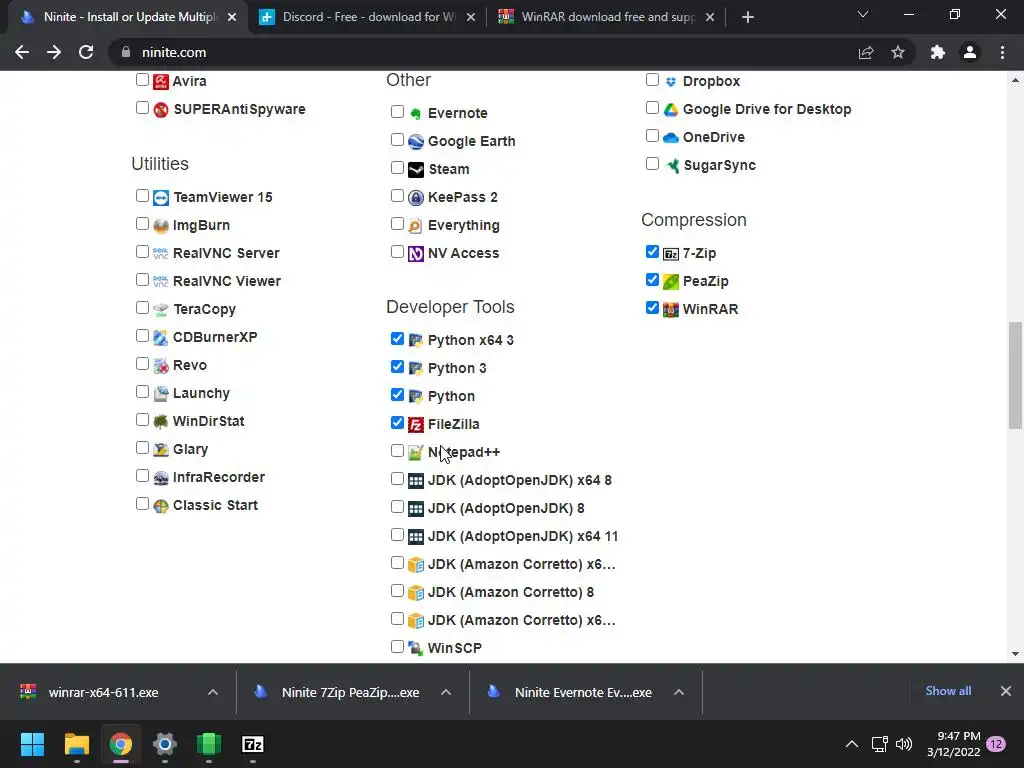Screen dimensions: 1024x768
Task: Click the OneDrive cloud icon
Action: (x=671, y=138)
